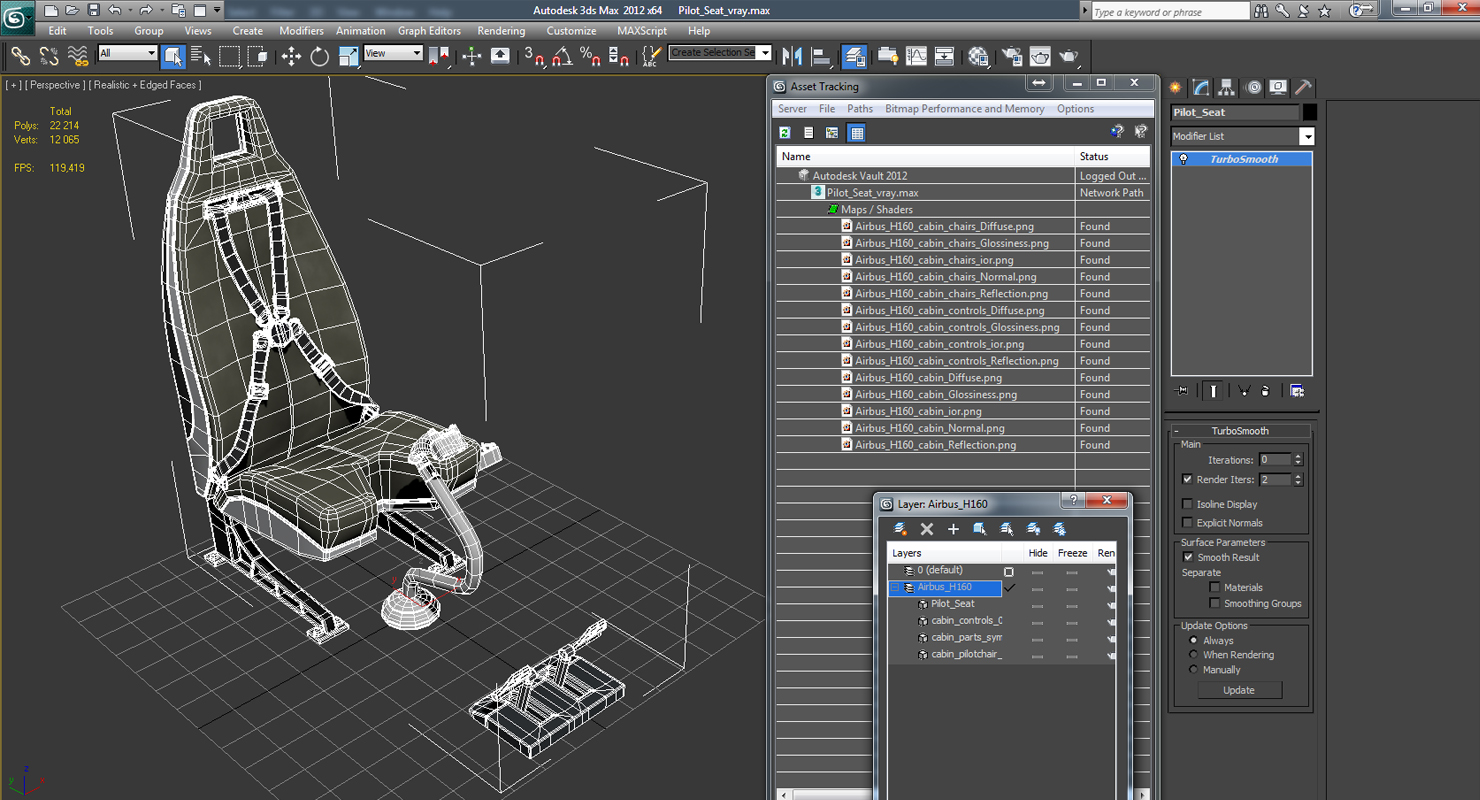Image resolution: width=1480 pixels, height=800 pixels.
Task: Toggle Smooth Result checkbox
Action: (1188, 557)
